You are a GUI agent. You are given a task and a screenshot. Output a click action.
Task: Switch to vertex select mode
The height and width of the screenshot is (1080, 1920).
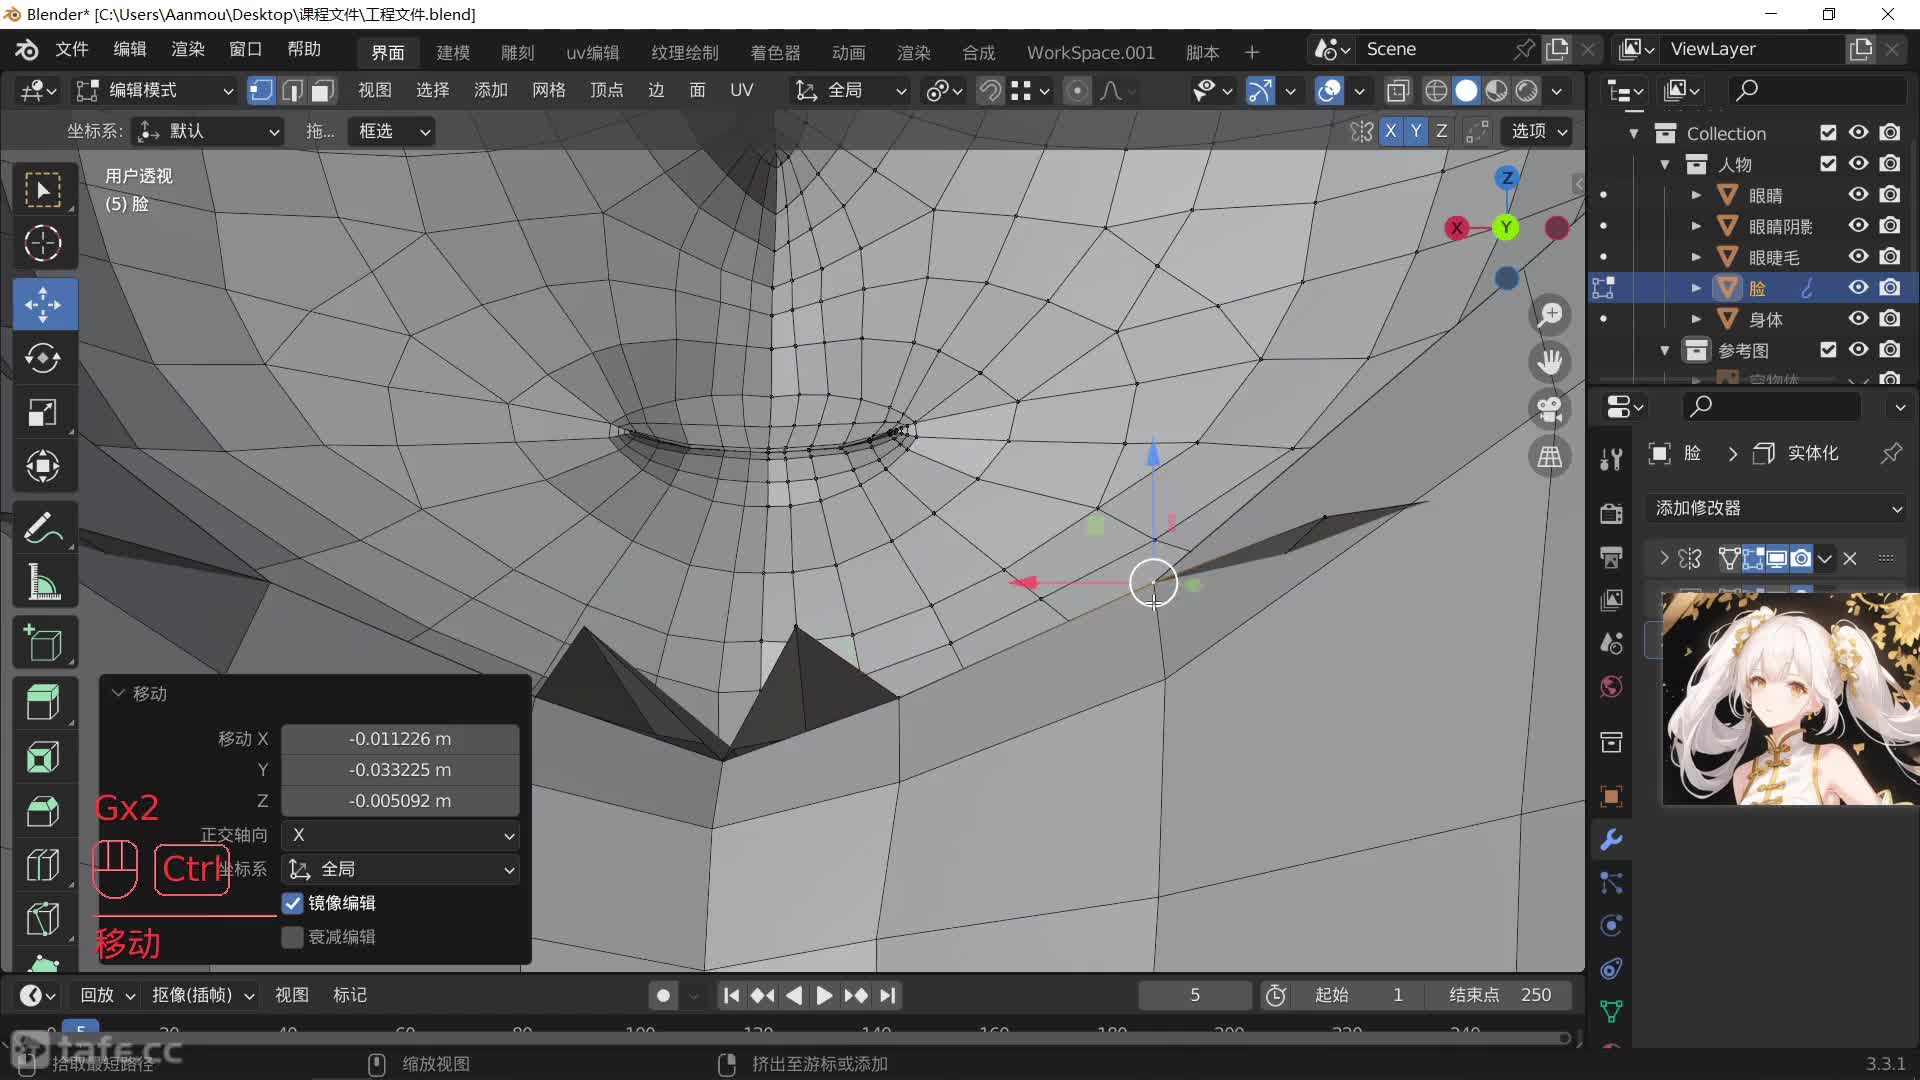point(261,91)
